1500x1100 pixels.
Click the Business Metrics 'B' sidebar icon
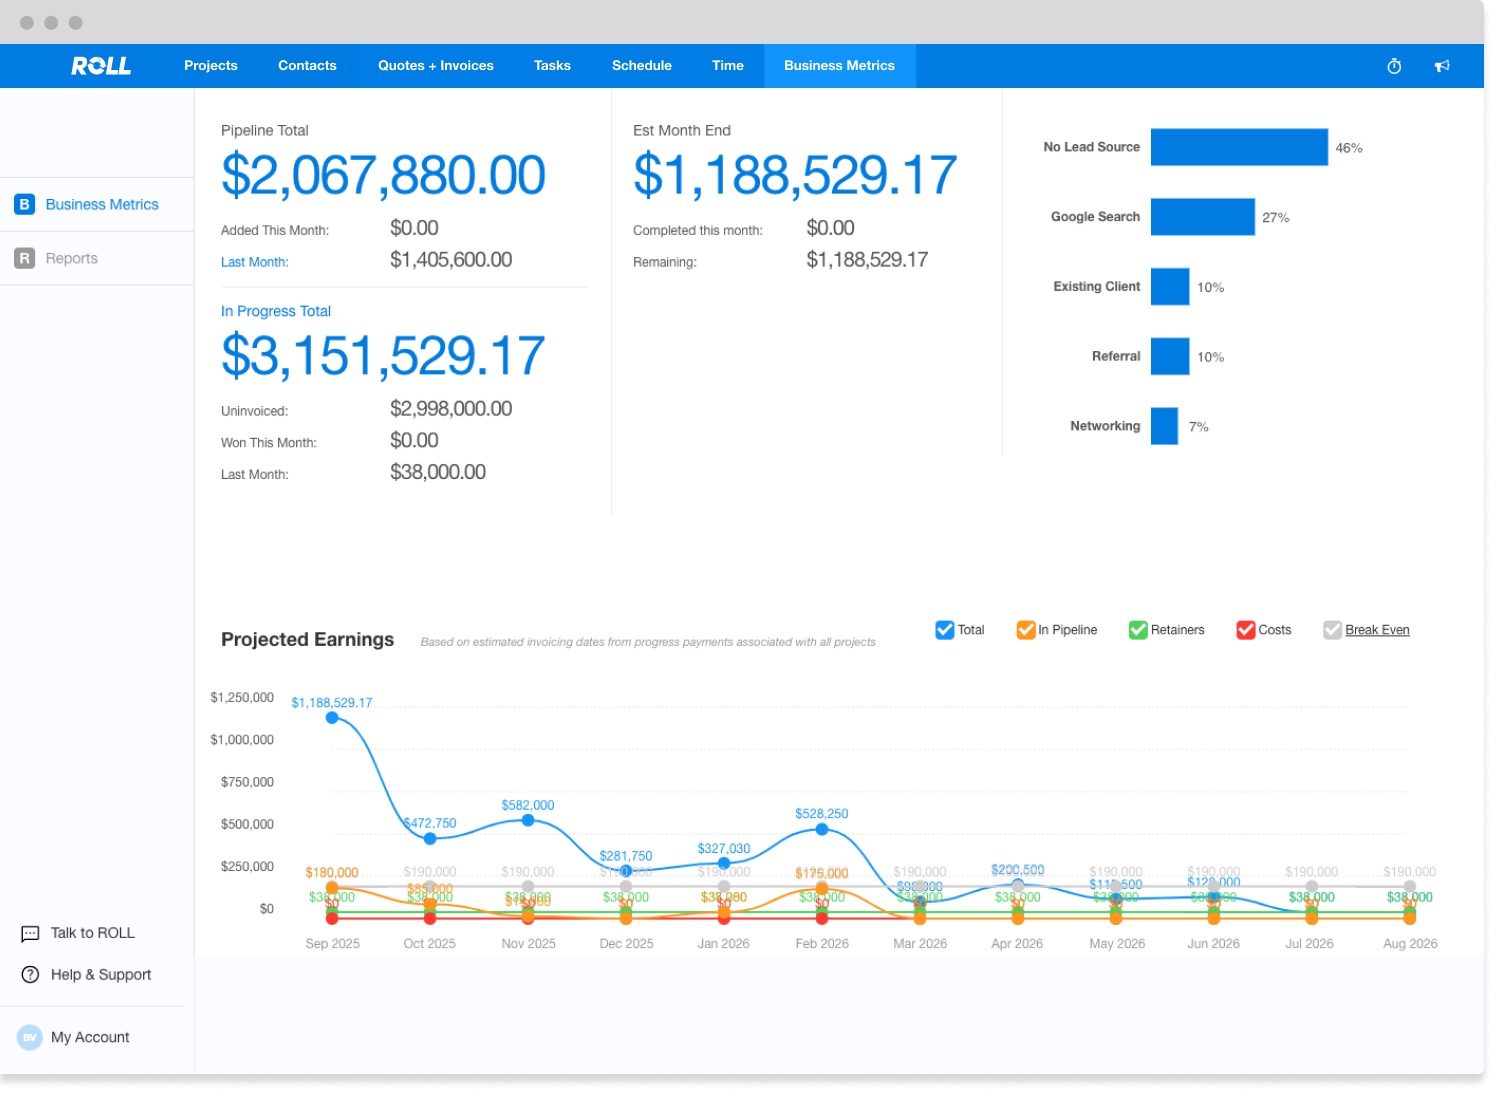point(25,204)
